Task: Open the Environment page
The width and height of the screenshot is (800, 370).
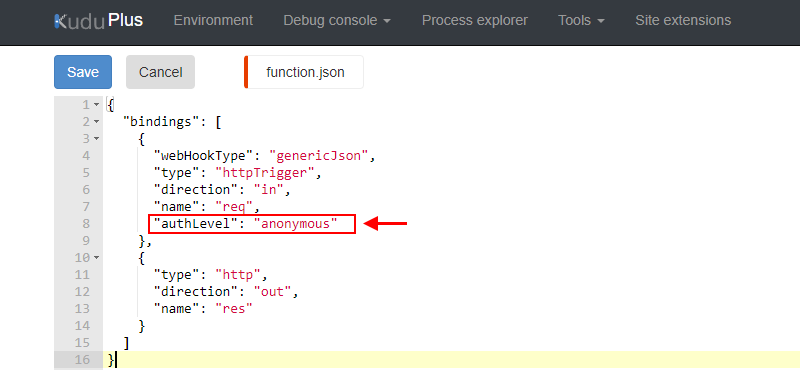Action: tap(213, 20)
